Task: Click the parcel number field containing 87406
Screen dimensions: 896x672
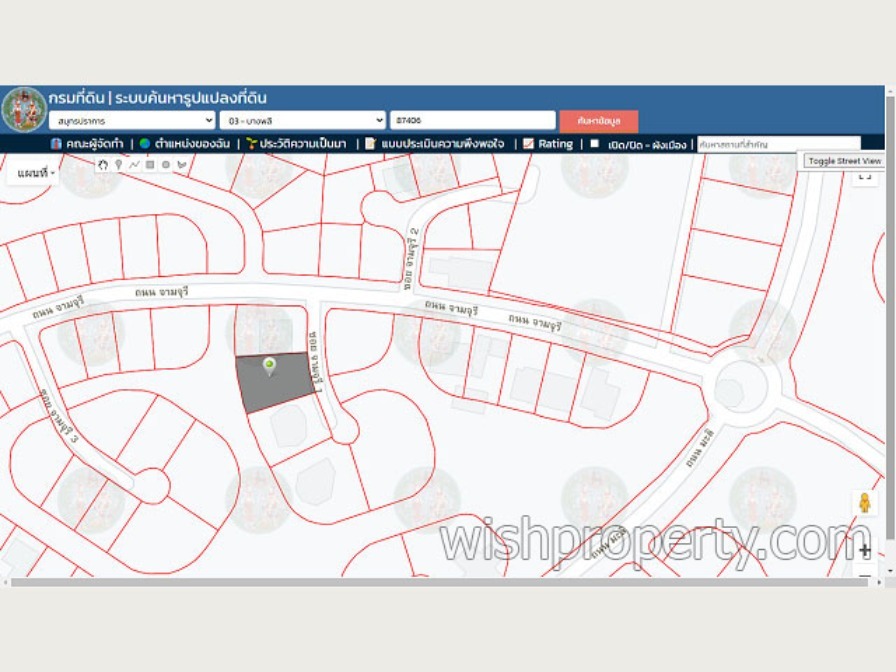Action: [473, 121]
